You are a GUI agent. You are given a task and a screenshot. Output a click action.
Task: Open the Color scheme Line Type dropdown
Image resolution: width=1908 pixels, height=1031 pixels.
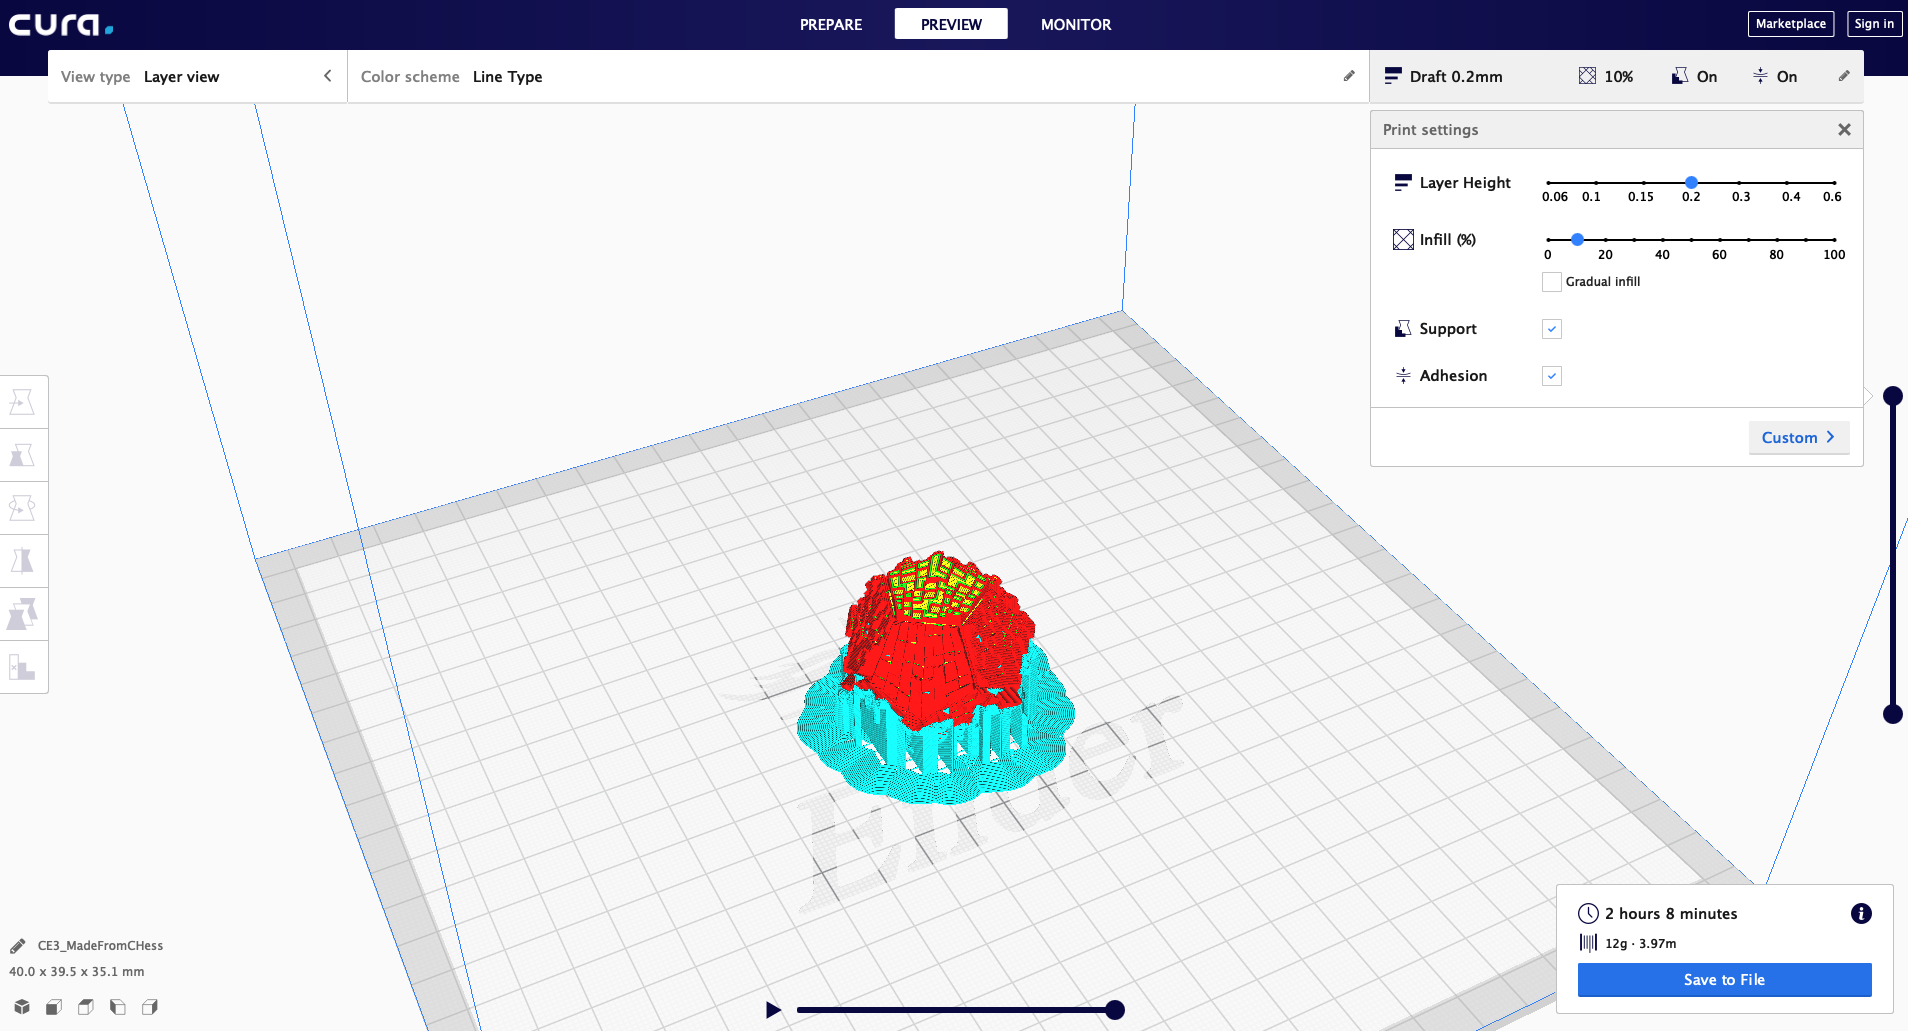[858, 76]
